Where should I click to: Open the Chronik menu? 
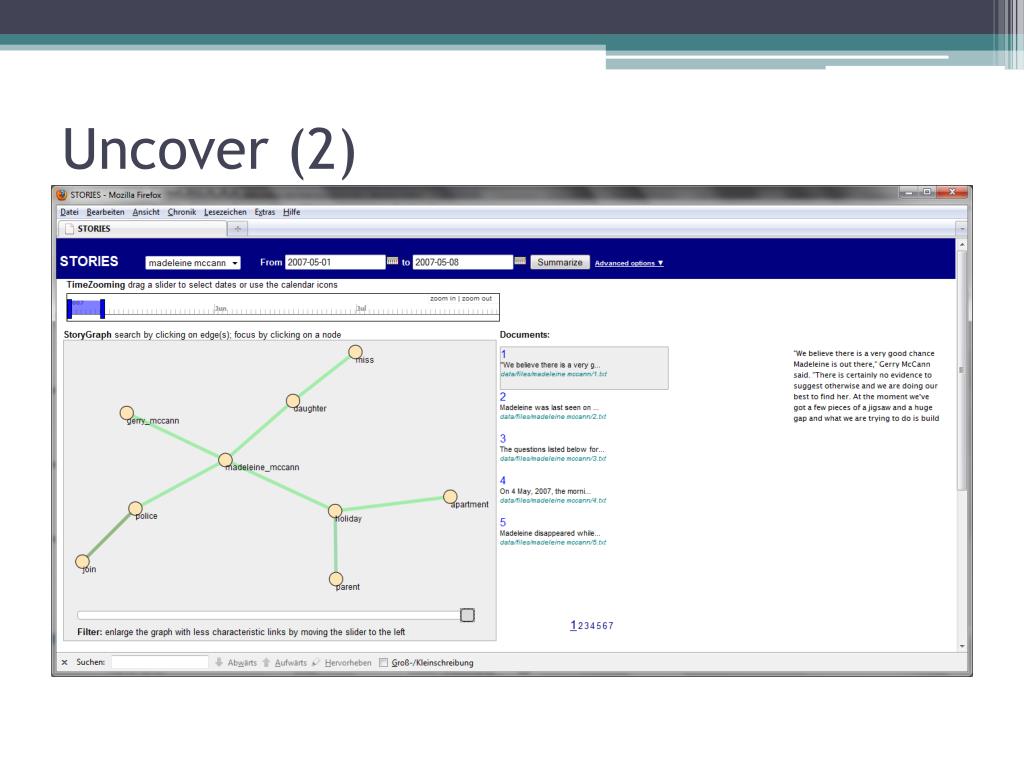[182, 212]
